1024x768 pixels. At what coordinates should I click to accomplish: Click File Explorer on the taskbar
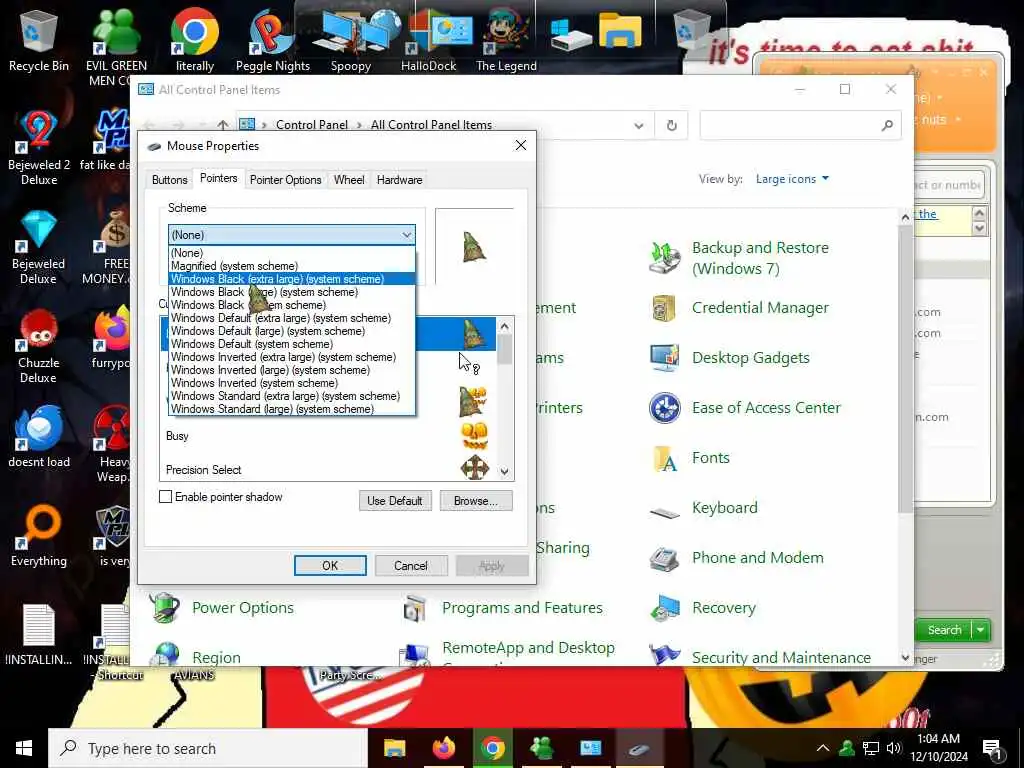(394, 748)
